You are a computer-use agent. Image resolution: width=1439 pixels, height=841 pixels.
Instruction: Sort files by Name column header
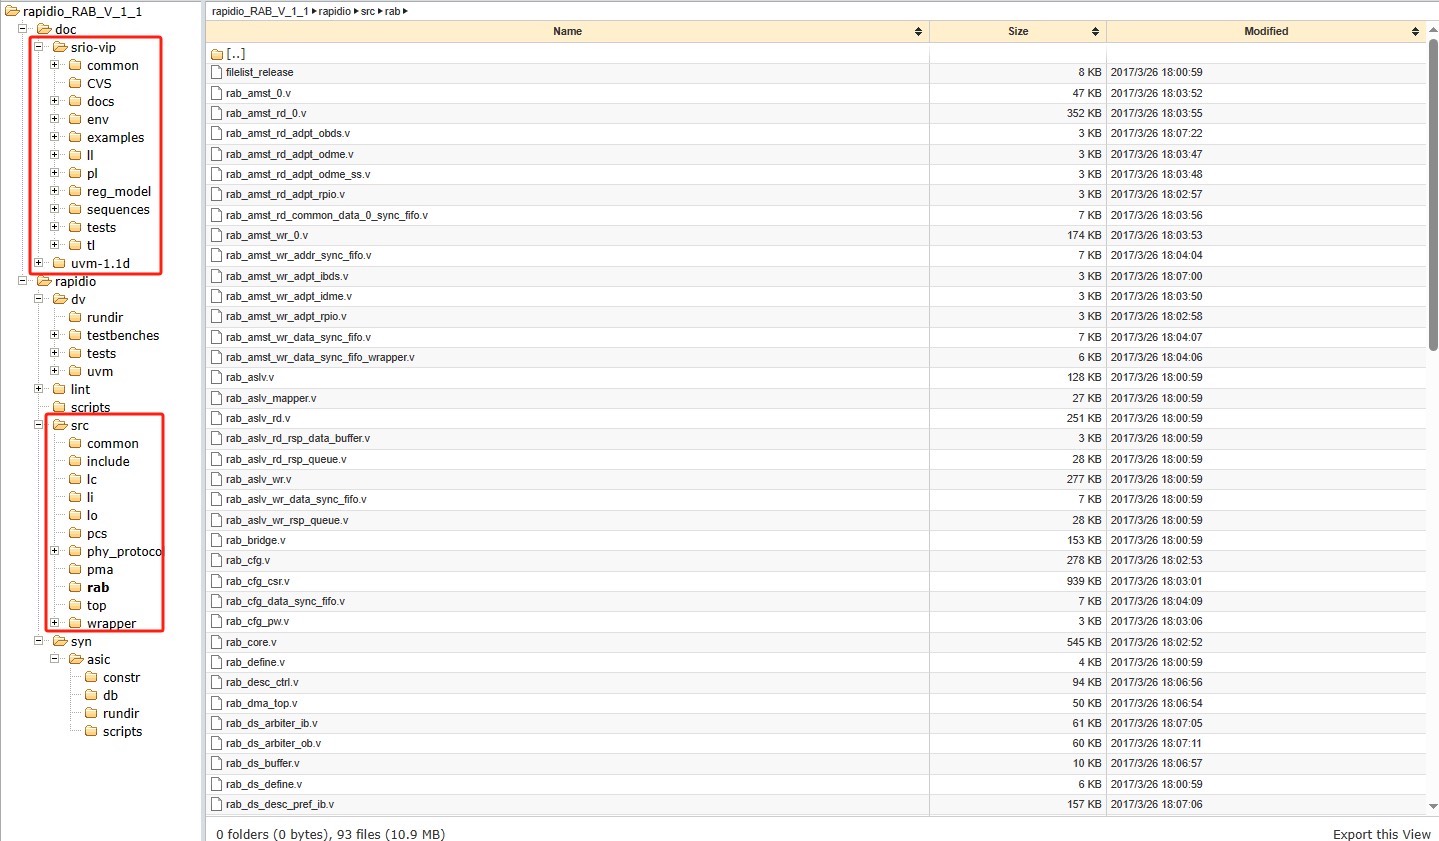(567, 32)
